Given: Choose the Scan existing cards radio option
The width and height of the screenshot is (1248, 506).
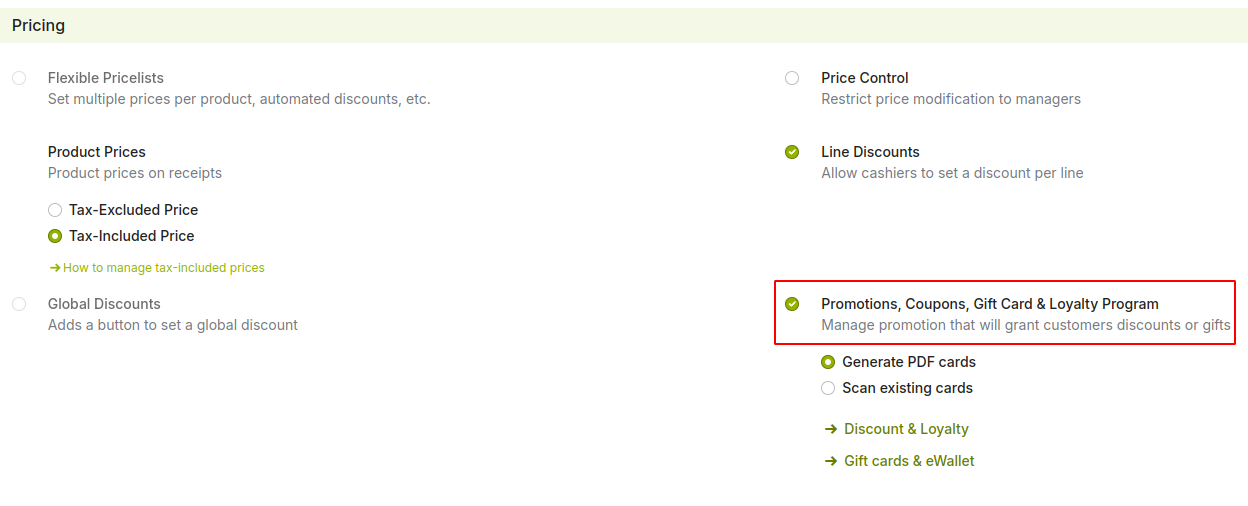Looking at the screenshot, I should (x=828, y=388).
